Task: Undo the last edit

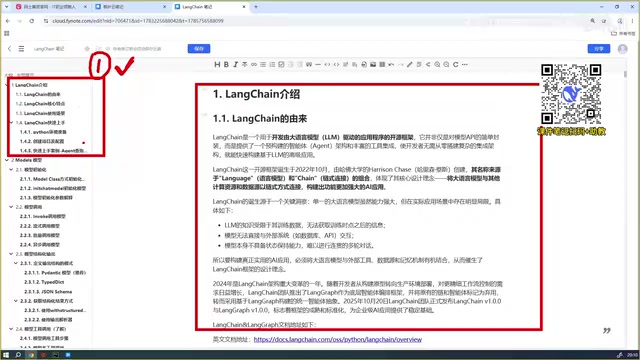Action: pos(391,64)
